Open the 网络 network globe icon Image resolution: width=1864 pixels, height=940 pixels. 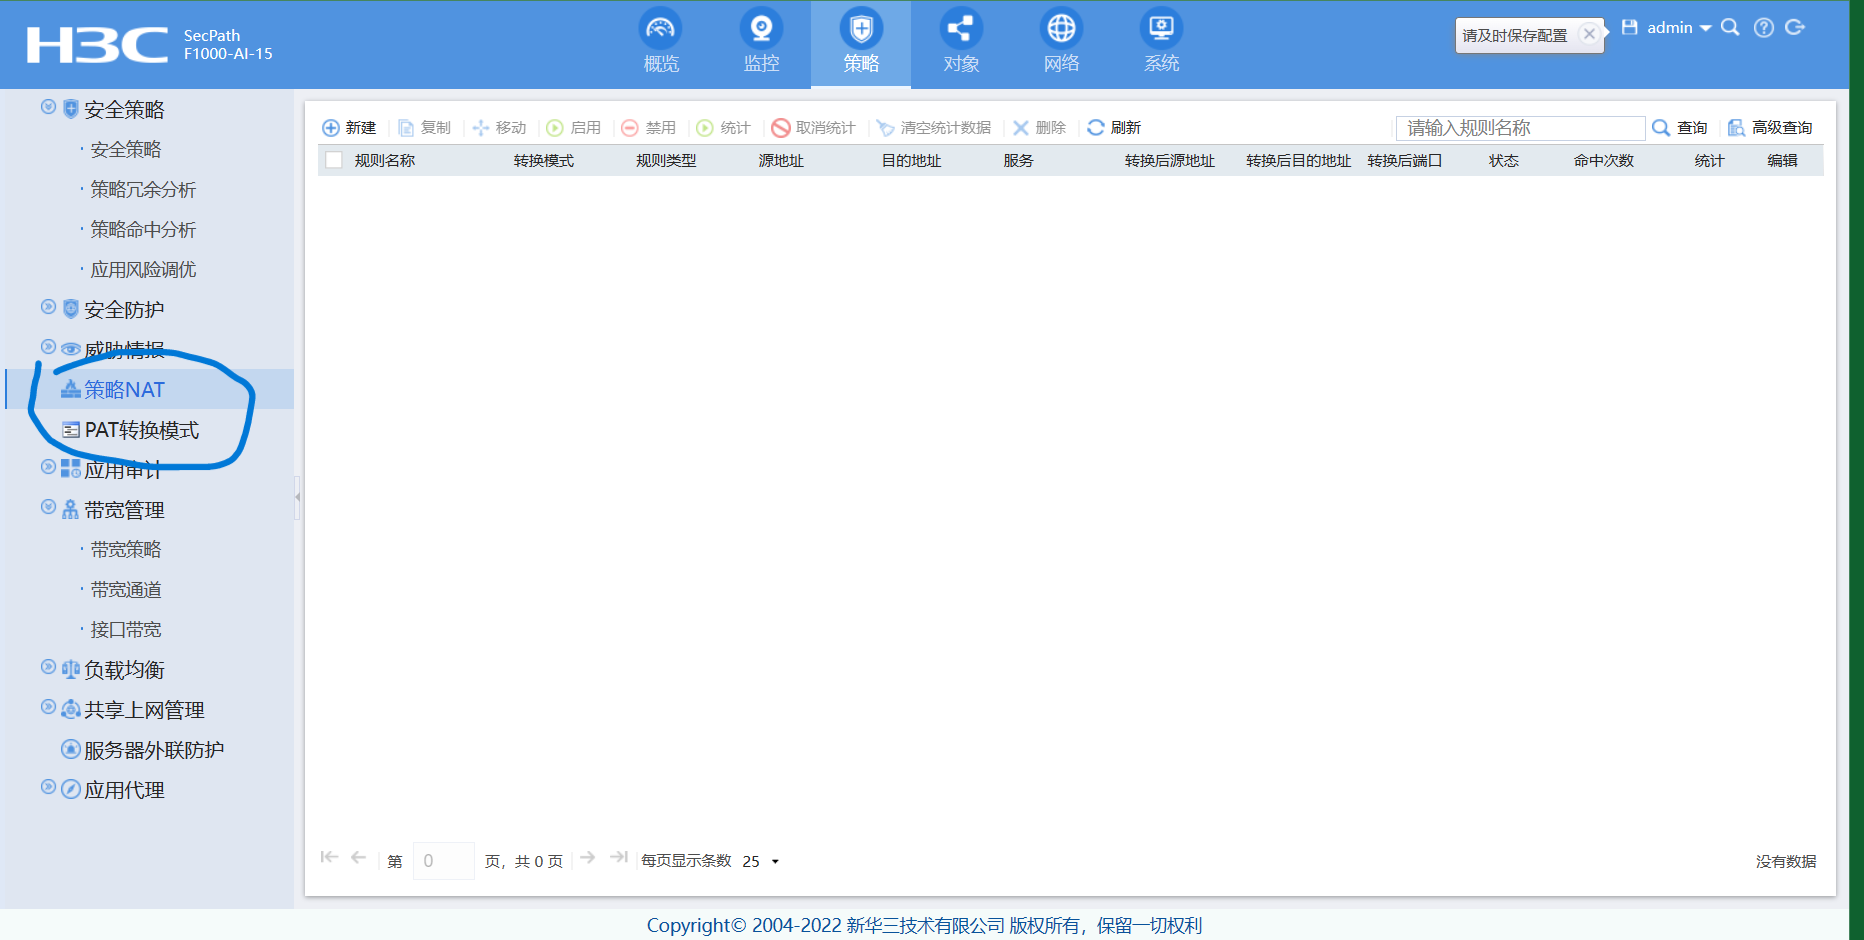click(1061, 28)
